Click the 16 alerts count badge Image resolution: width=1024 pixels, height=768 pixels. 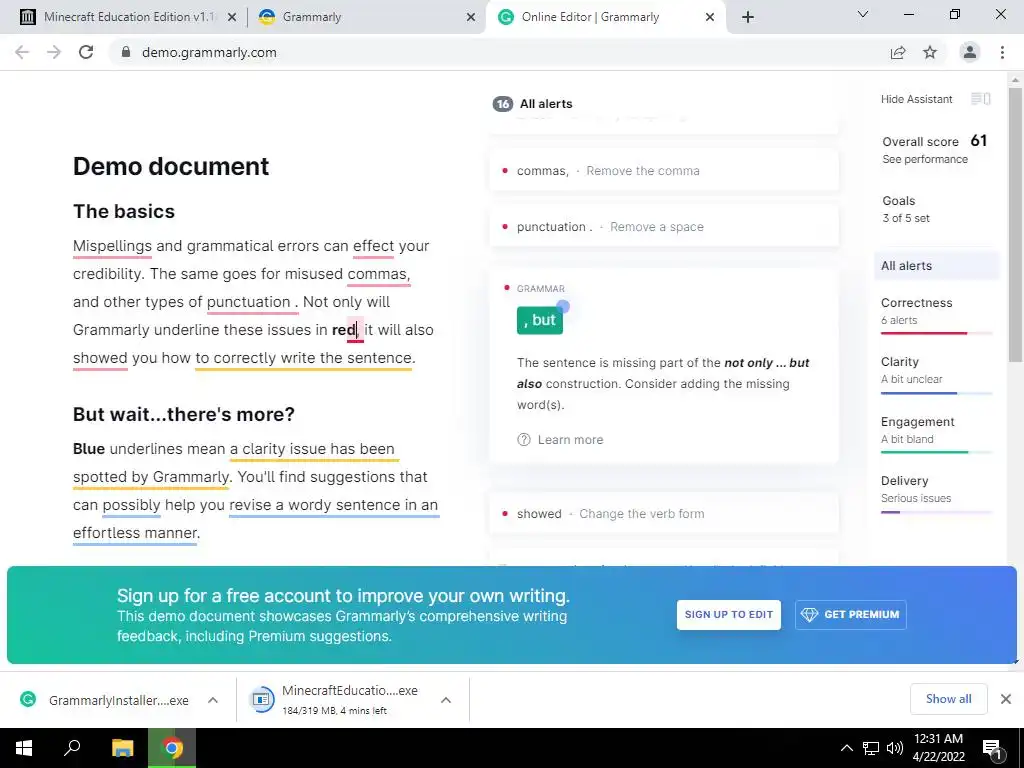click(x=502, y=104)
